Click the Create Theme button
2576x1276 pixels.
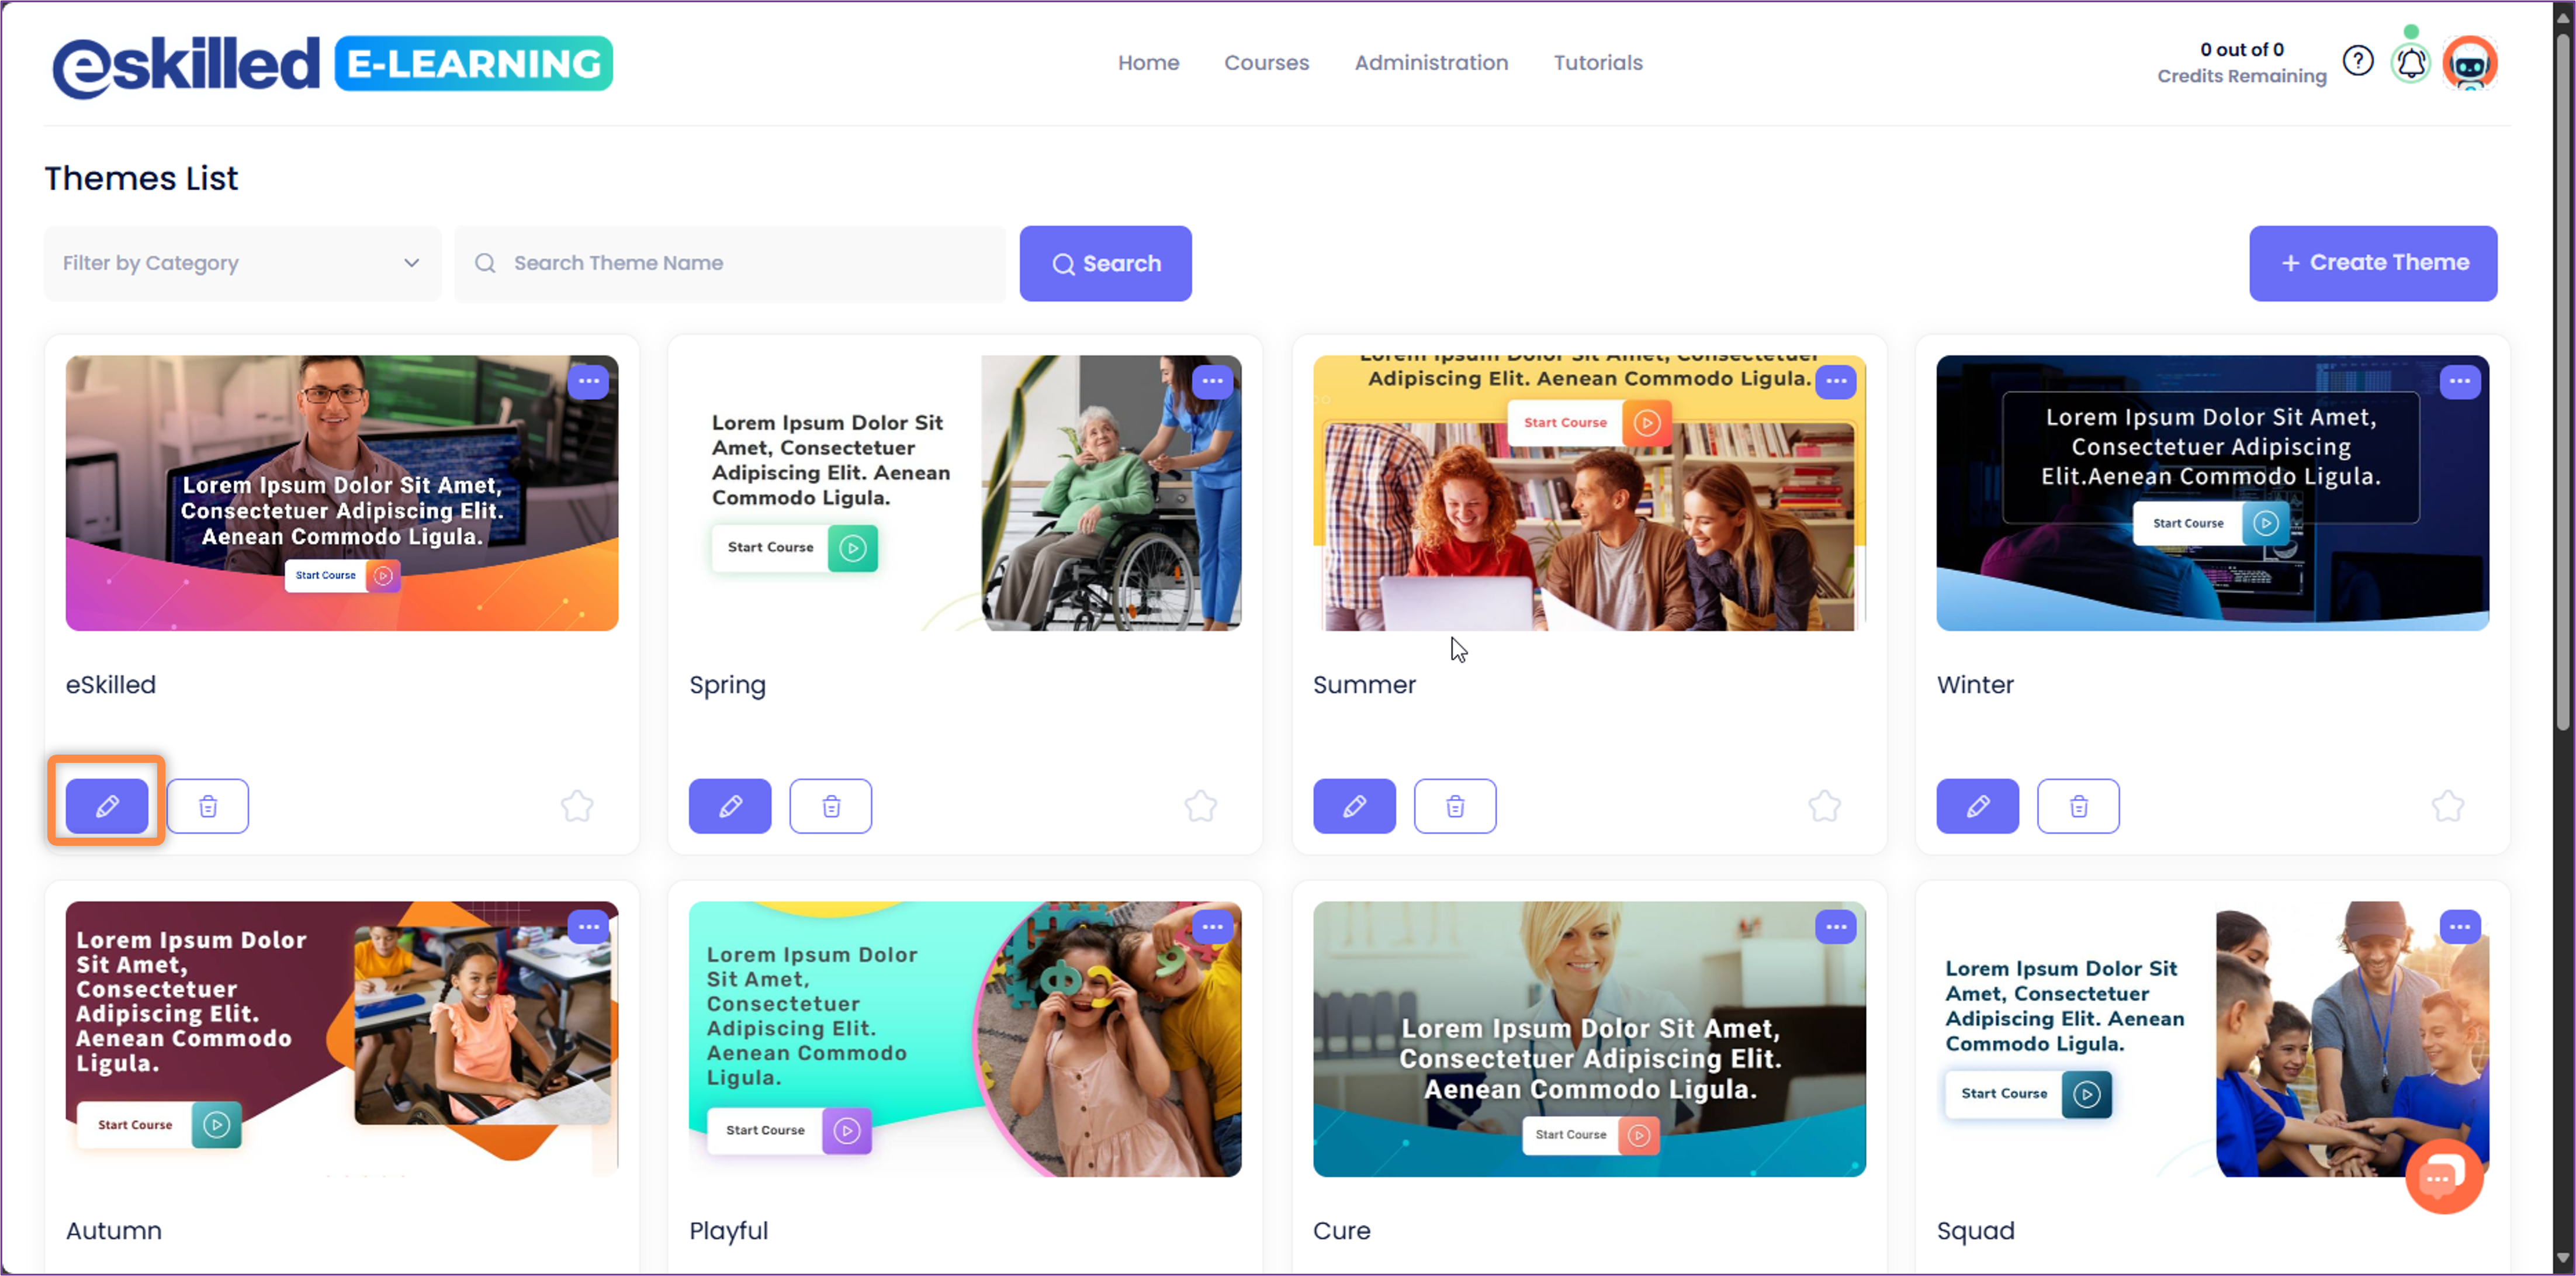(2373, 263)
